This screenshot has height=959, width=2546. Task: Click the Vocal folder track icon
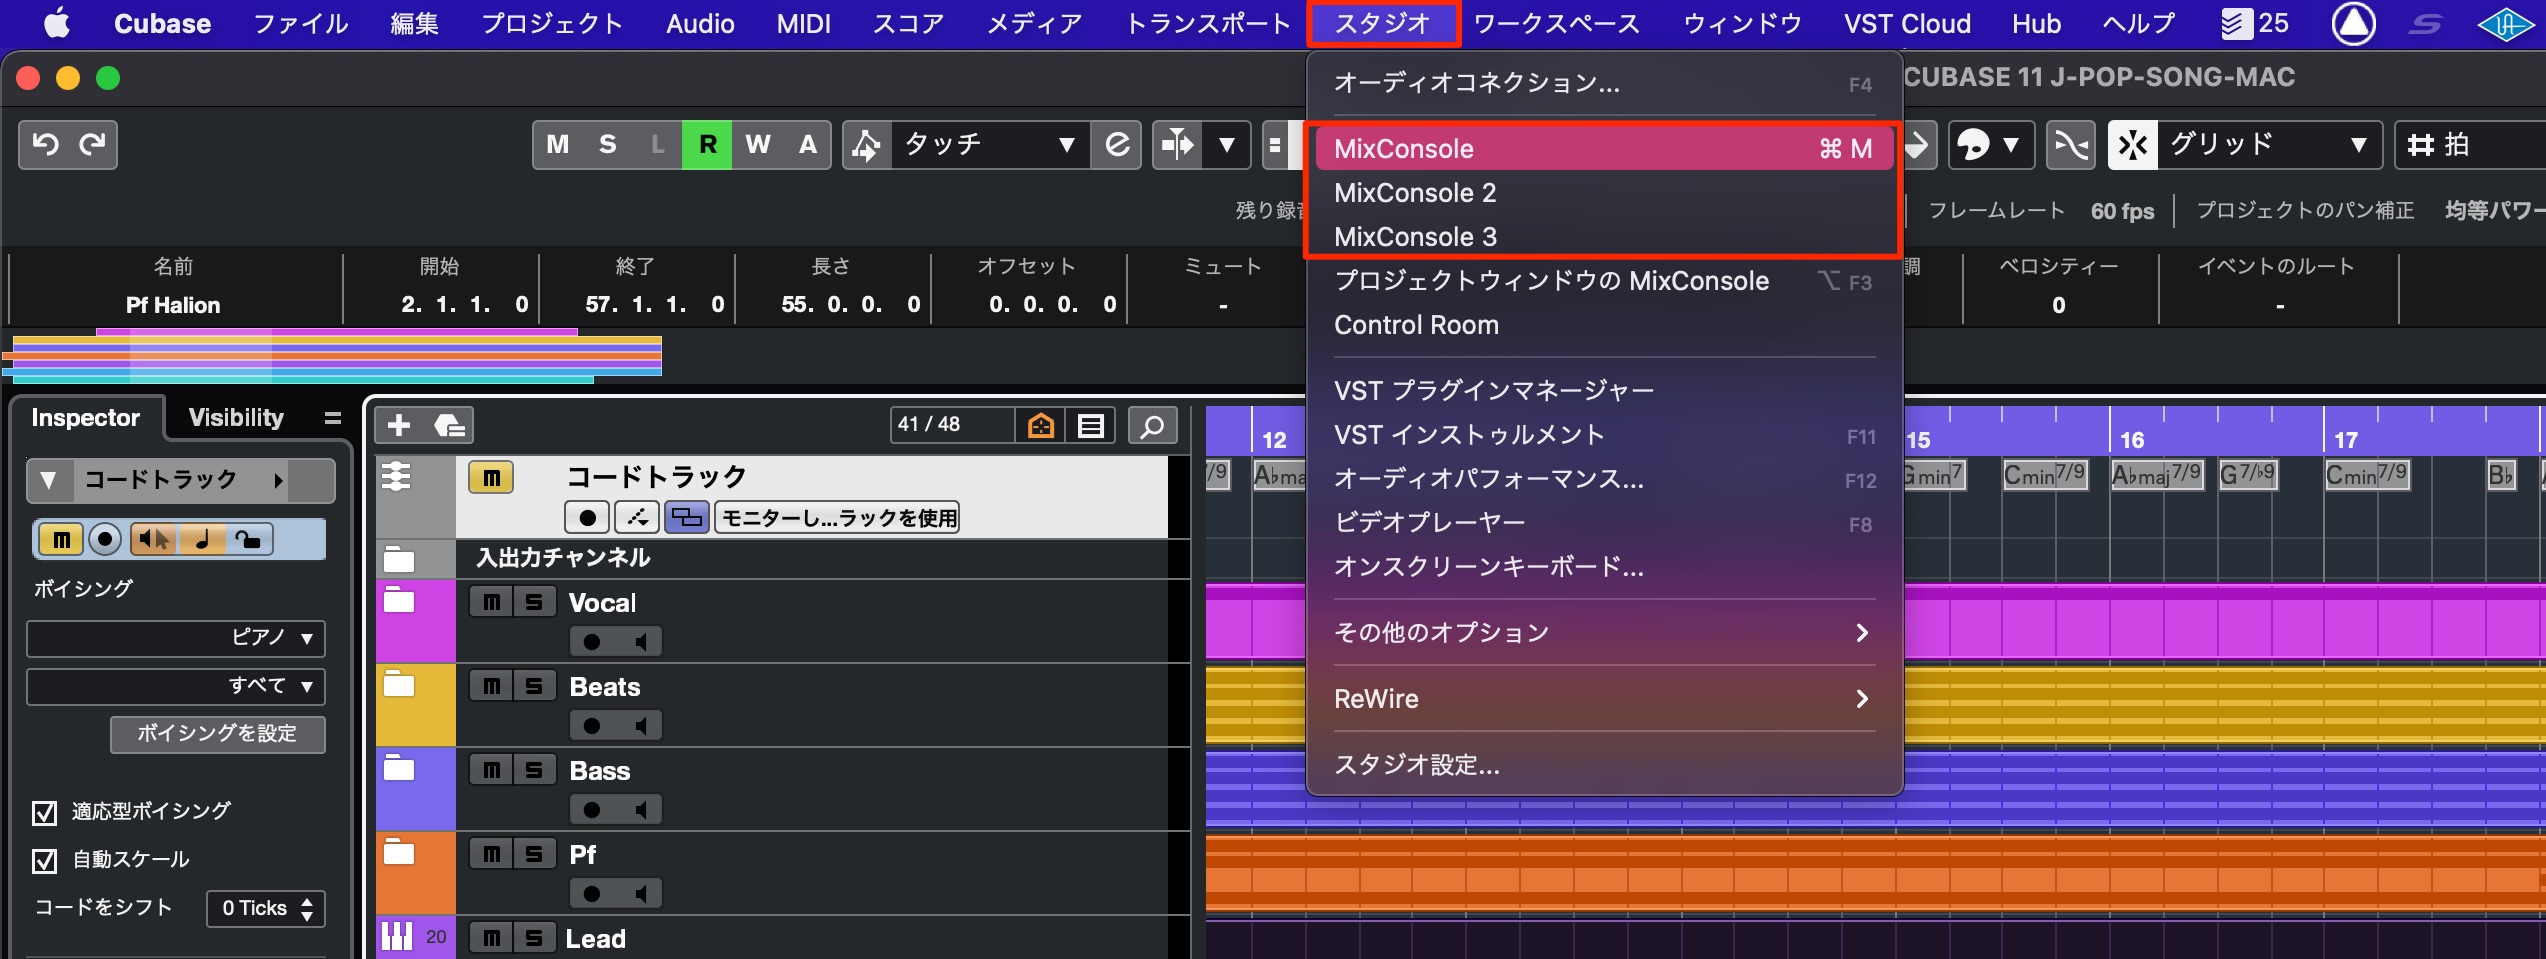tap(399, 601)
